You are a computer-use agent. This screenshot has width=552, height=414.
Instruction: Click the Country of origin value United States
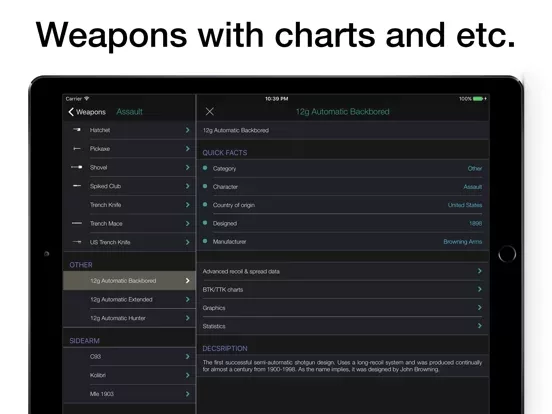[465, 205]
